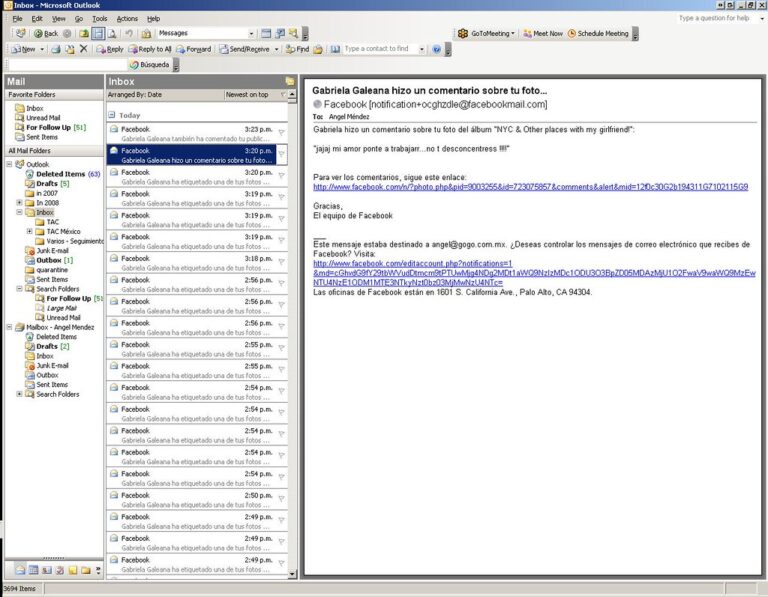
Task: Toggle the flag on 2:50 p.m. Facebook message
Action: click(282, 499)
